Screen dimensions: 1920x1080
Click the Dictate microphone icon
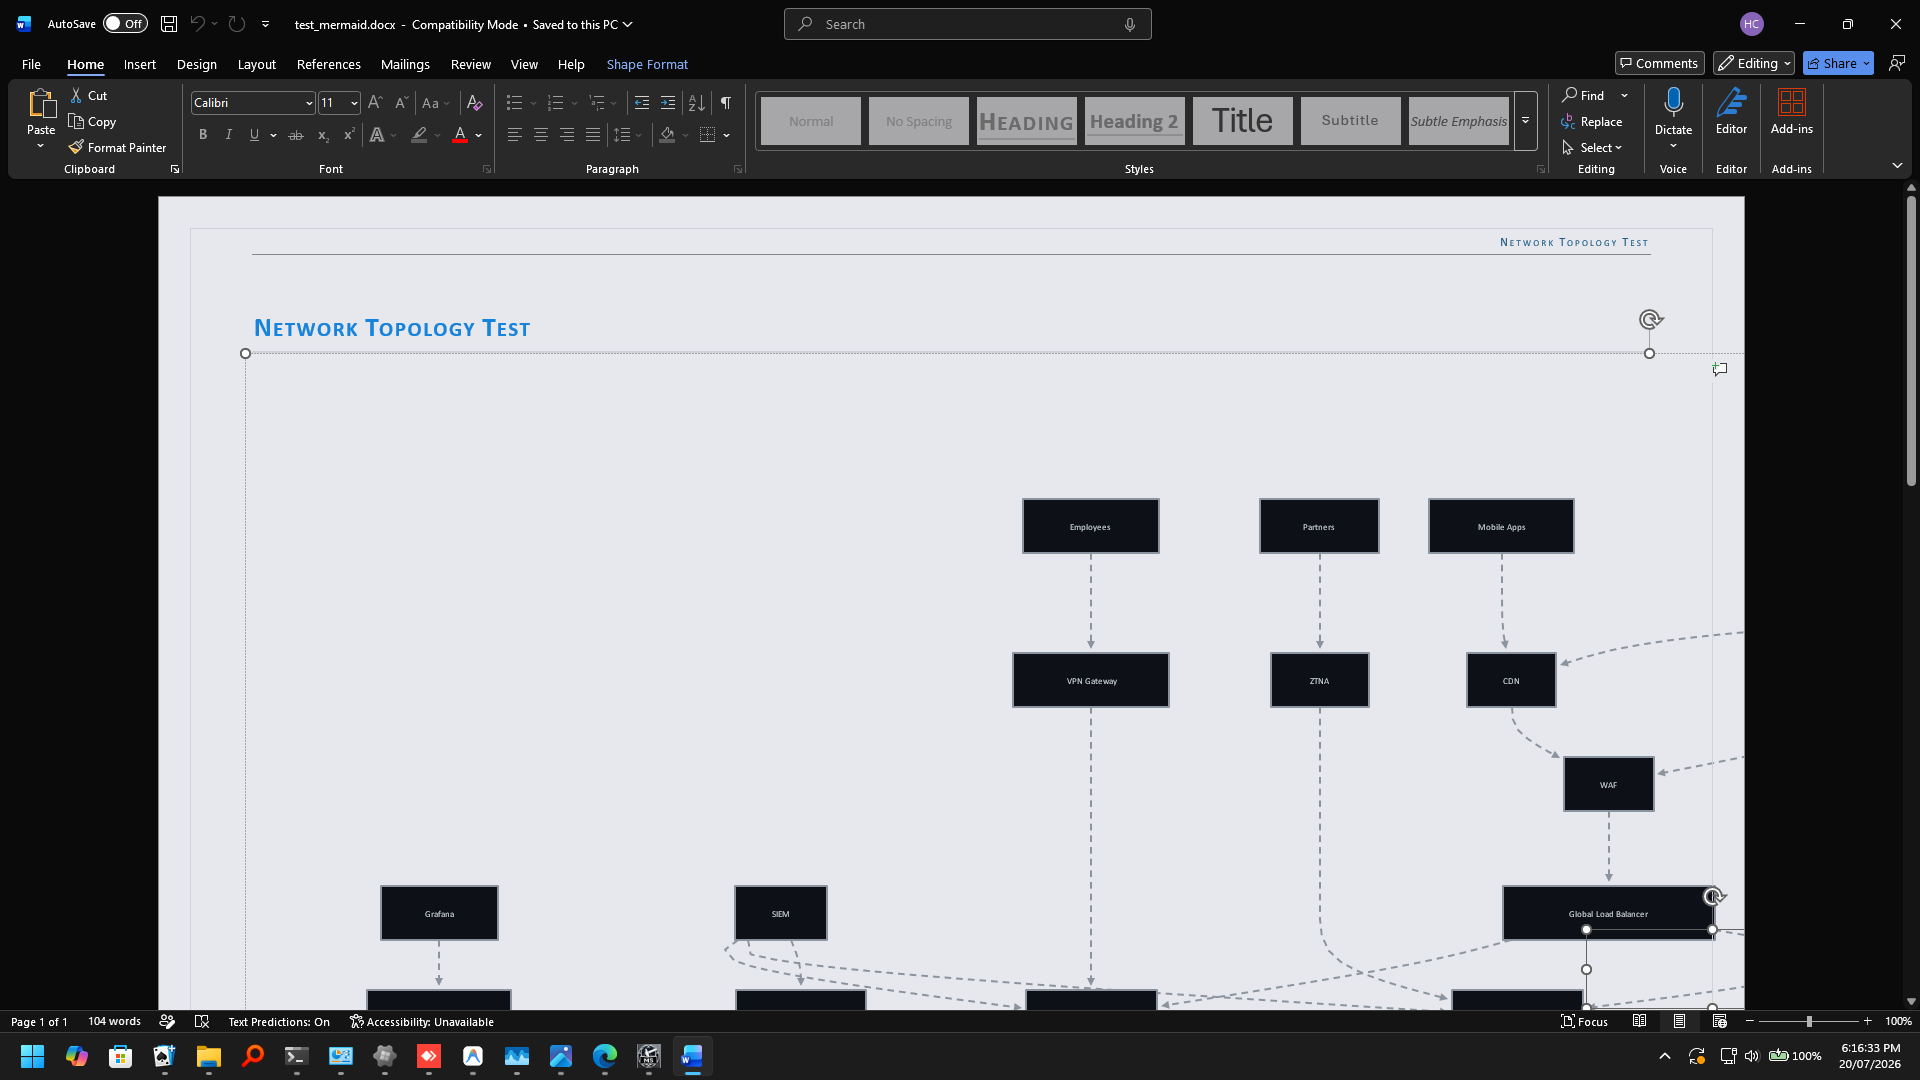coord(1673,103)
